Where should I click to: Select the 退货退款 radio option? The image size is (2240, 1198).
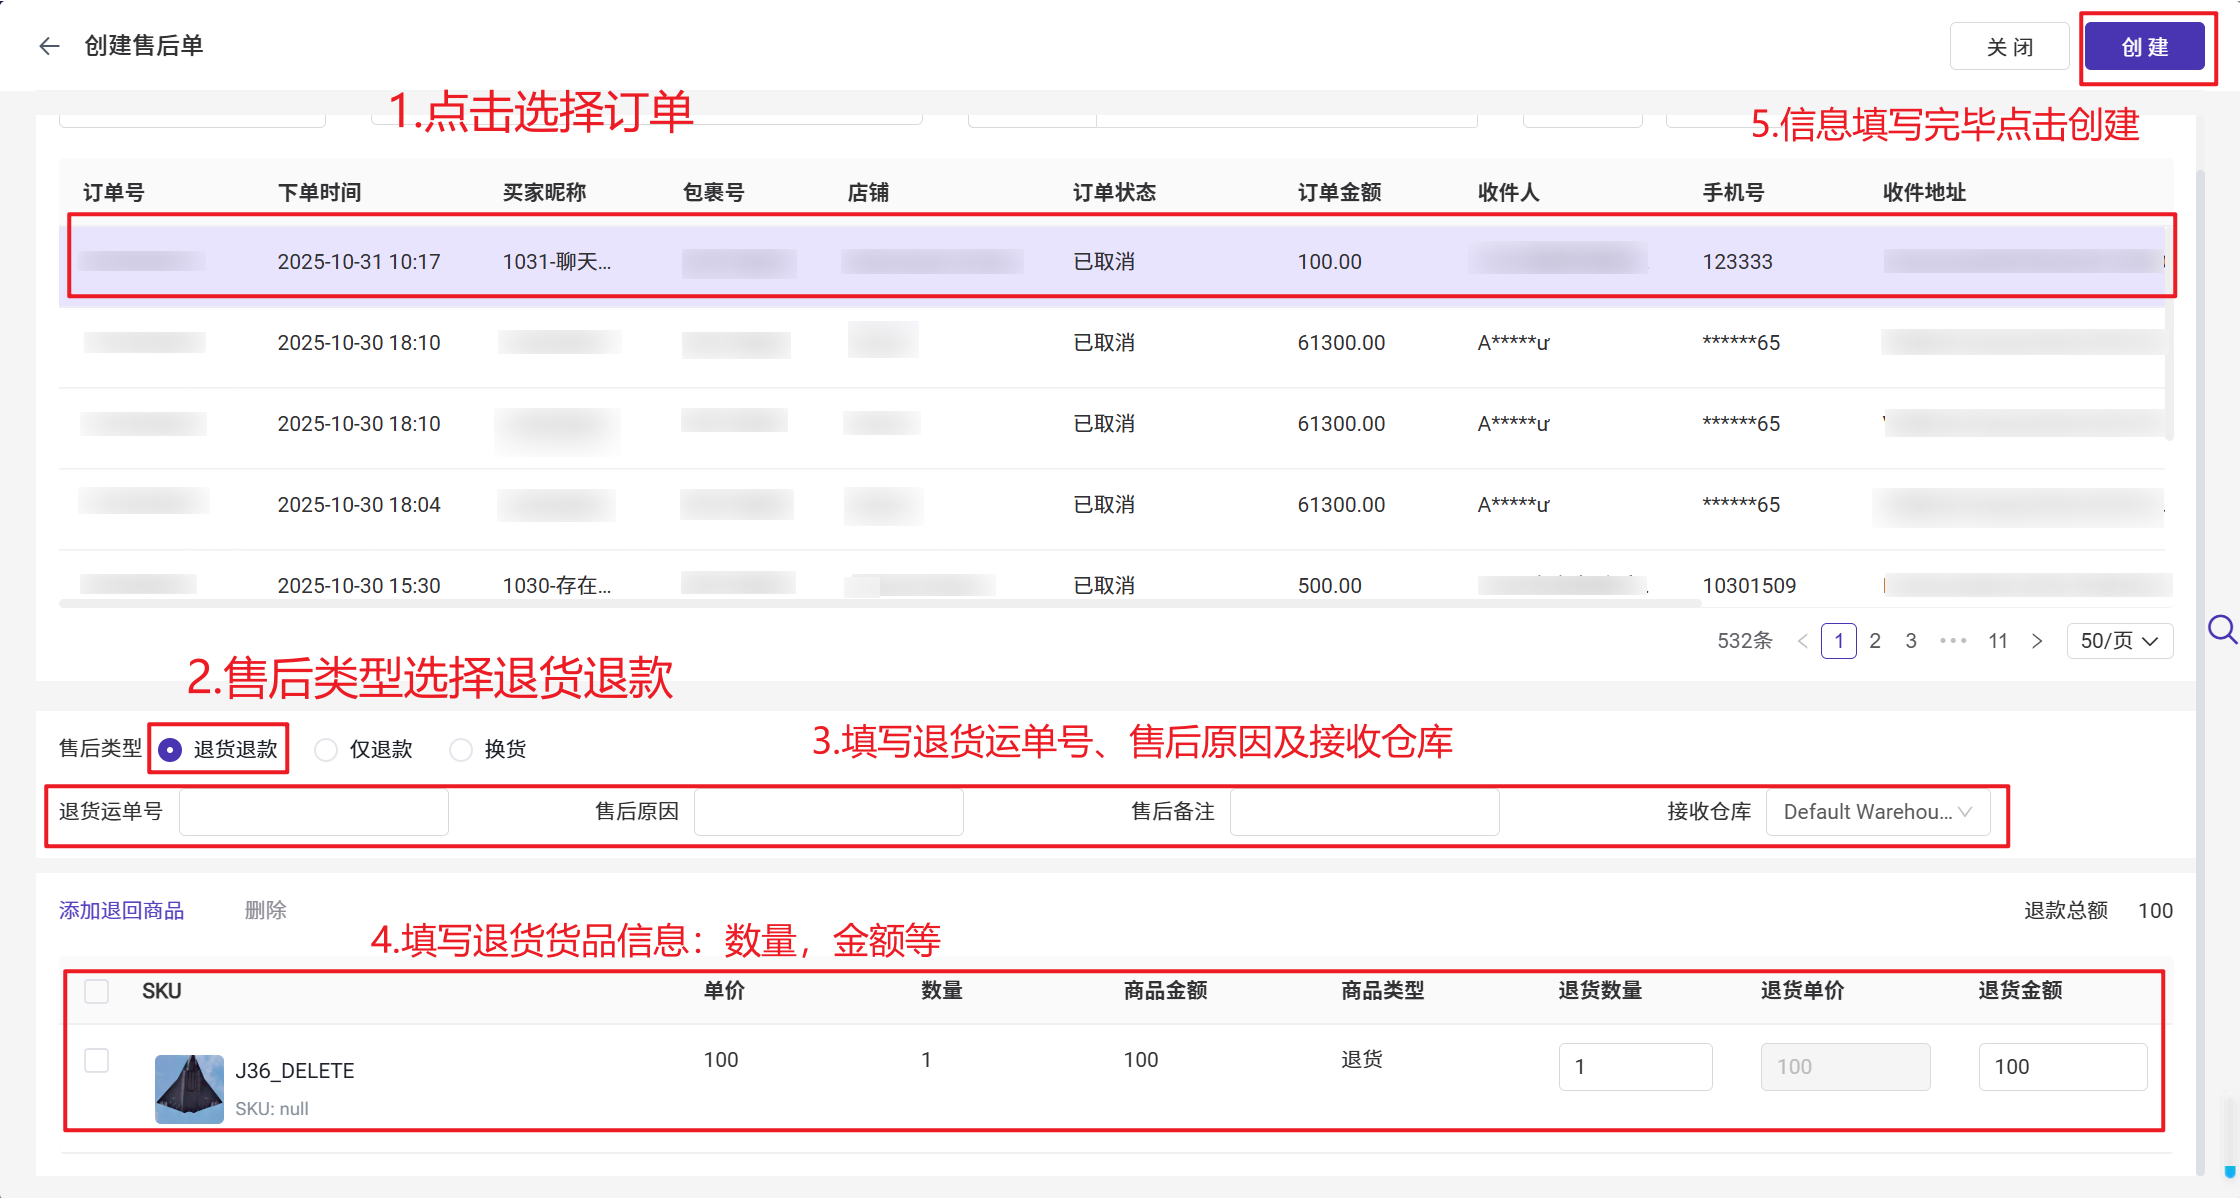pyautogui.click(x=171, y=749)
